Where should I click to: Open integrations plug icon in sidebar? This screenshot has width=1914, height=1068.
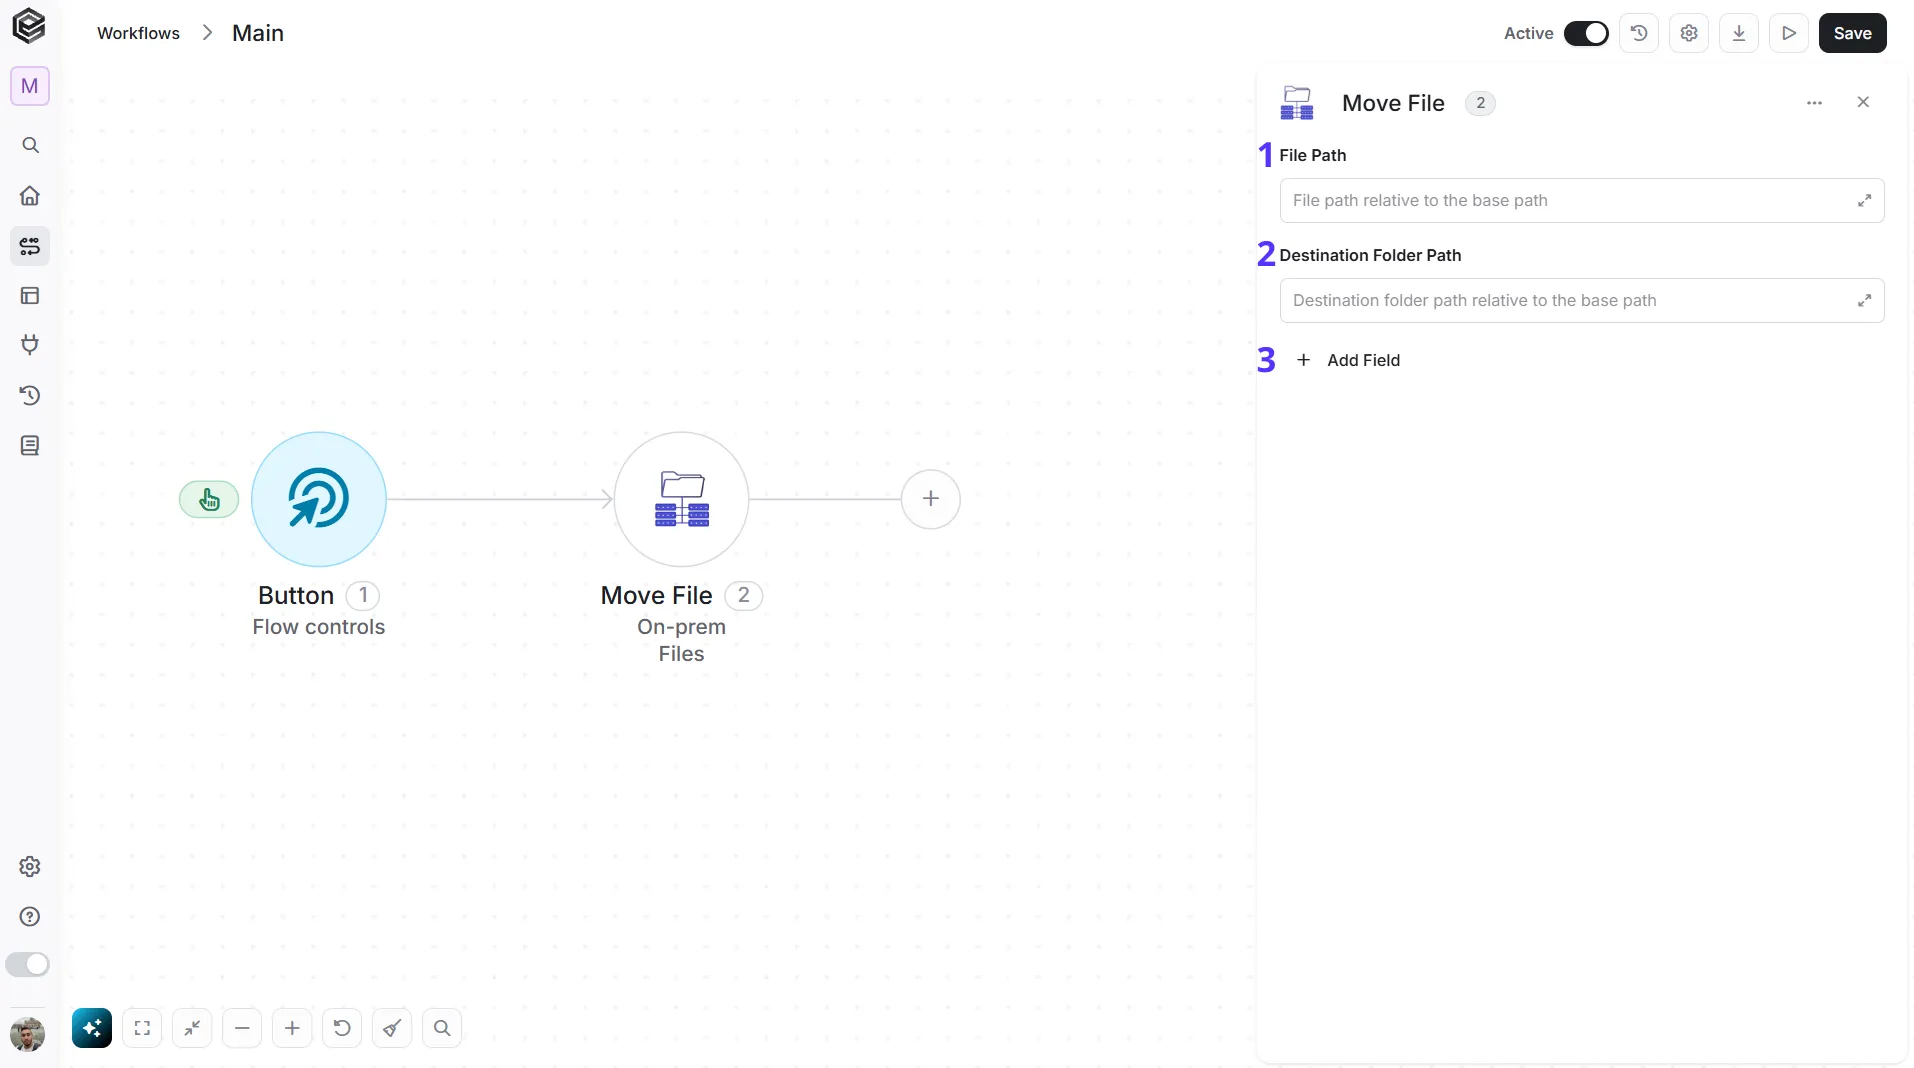click(30, 346)
